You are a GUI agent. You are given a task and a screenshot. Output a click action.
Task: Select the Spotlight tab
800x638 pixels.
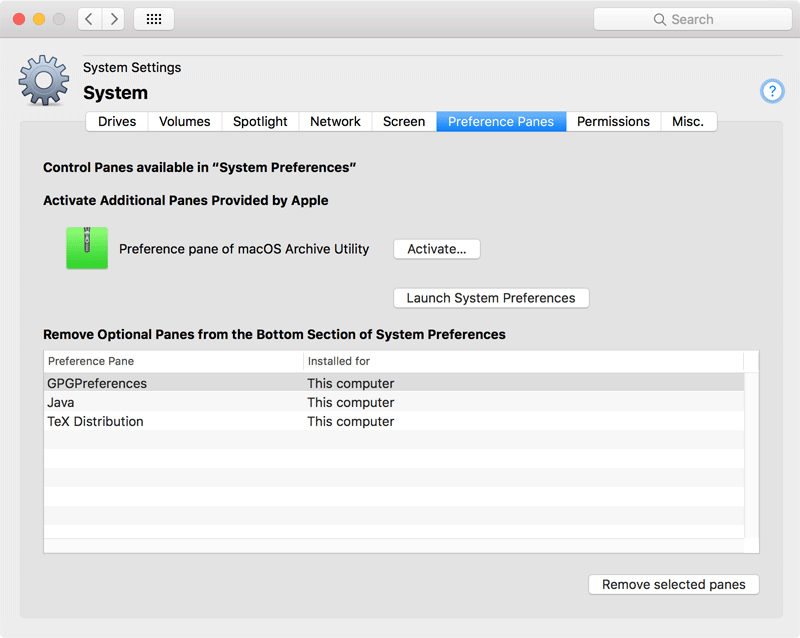(260, 121)
